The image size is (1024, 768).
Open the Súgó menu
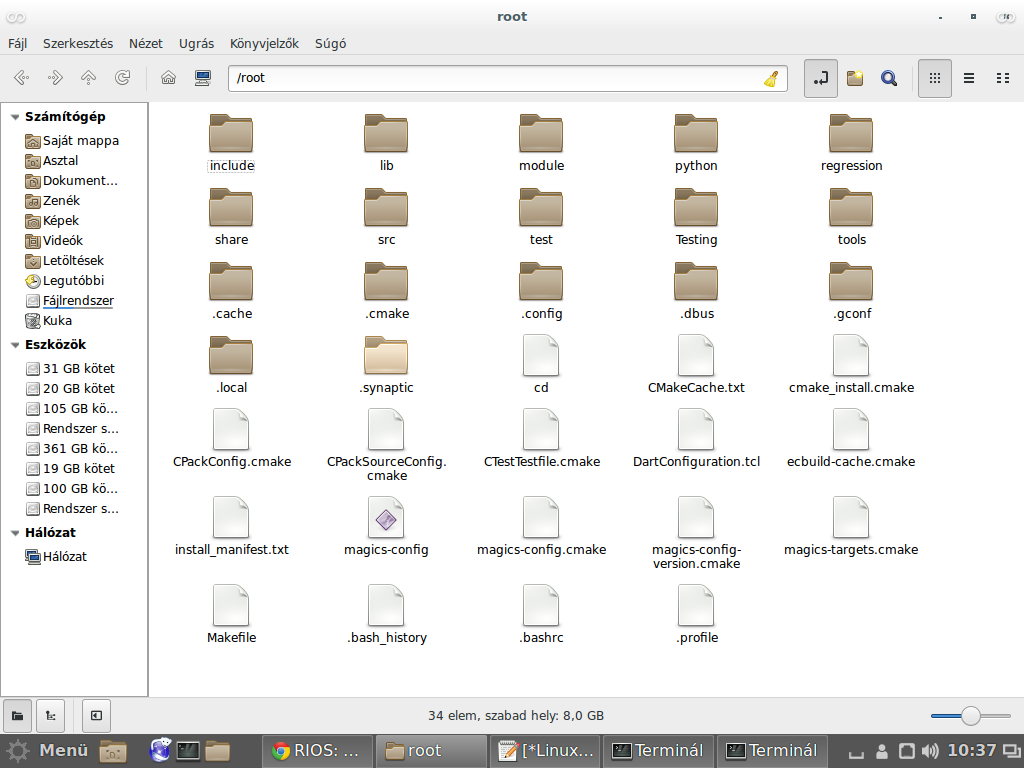(330, 43)
